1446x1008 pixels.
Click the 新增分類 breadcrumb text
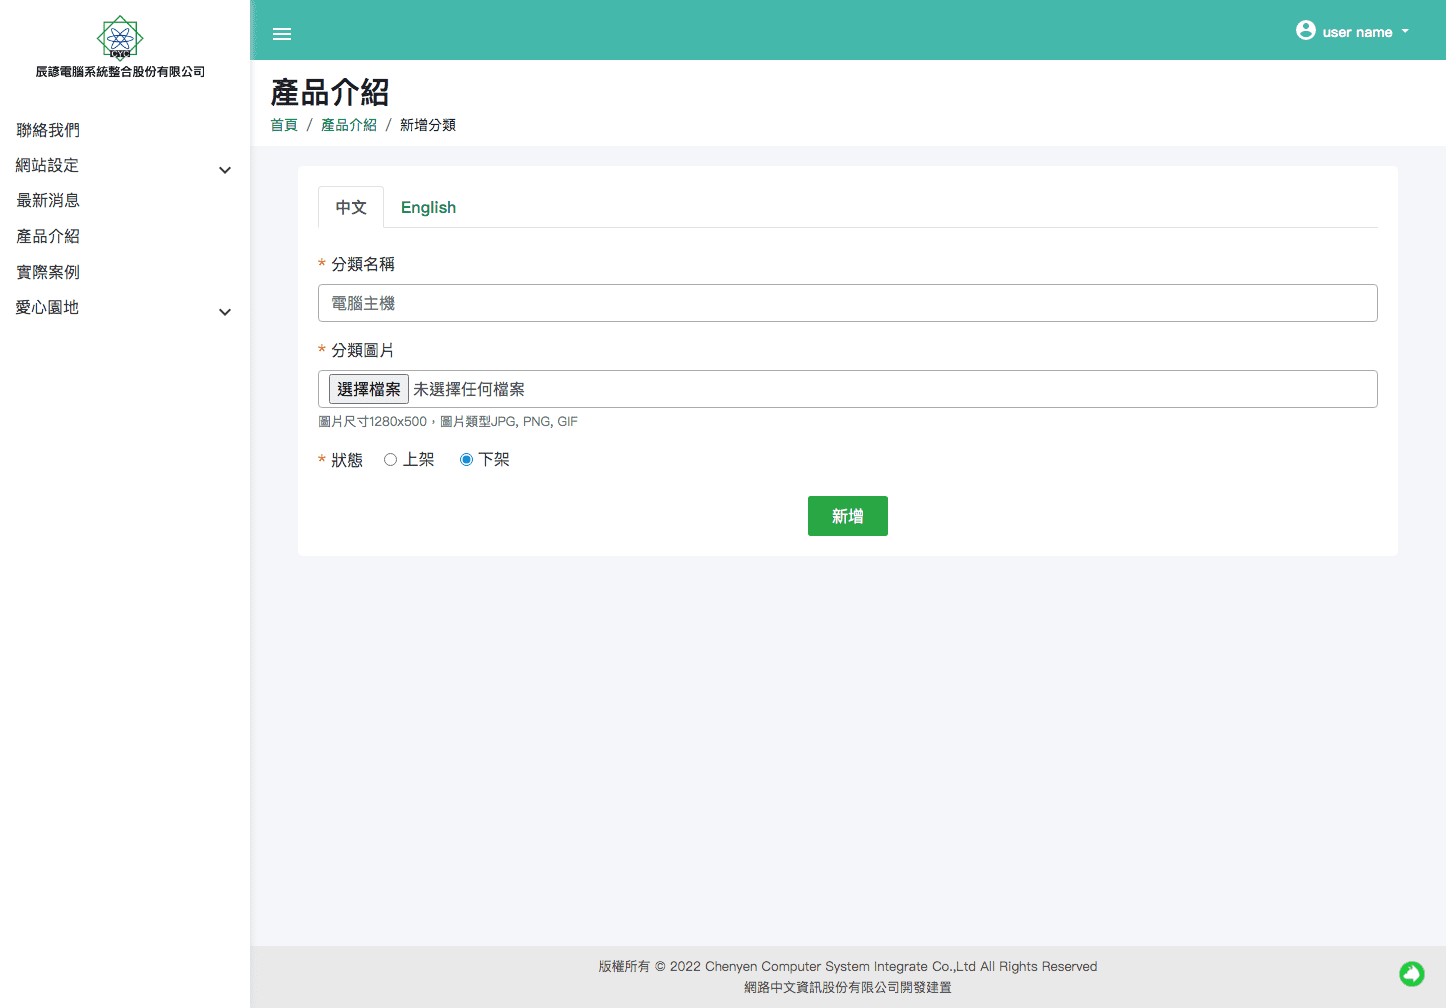tap(428, 125)
